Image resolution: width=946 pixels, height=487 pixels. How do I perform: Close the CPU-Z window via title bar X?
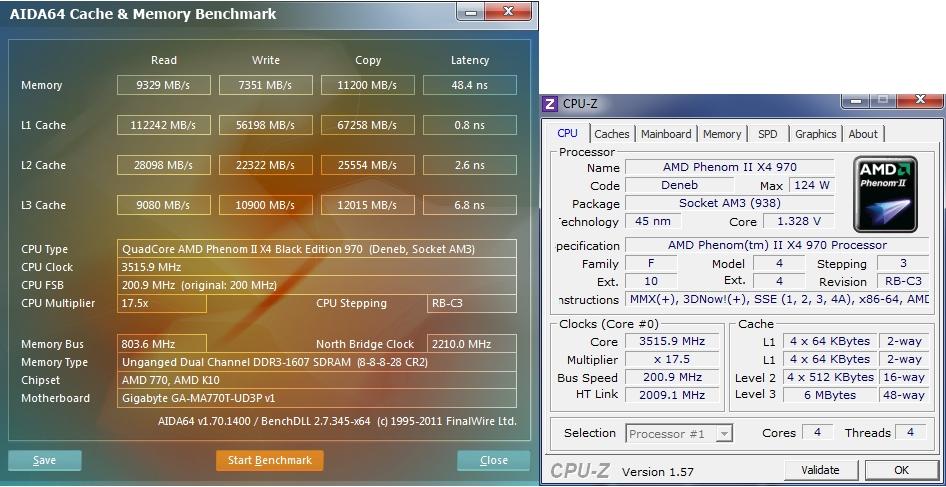pyautogui.click(x=921, y=100)
